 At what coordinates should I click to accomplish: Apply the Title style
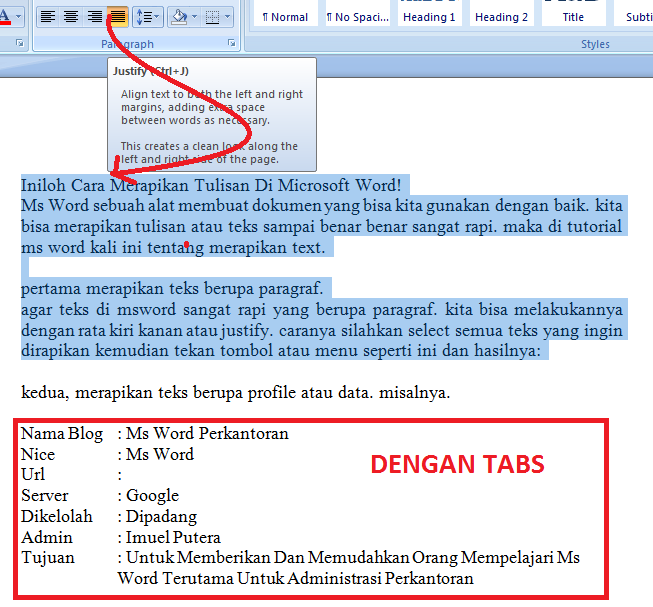pos(573,13)
